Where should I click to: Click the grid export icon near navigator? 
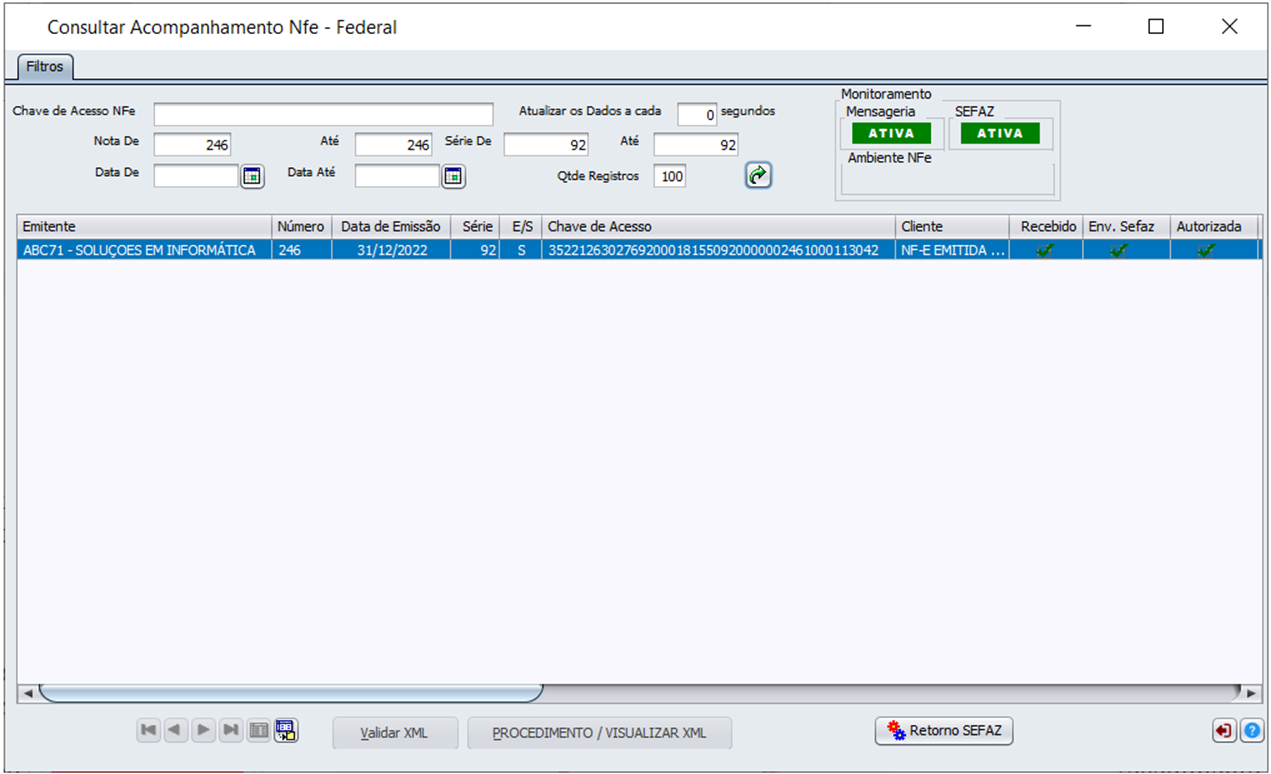[286, 731]
